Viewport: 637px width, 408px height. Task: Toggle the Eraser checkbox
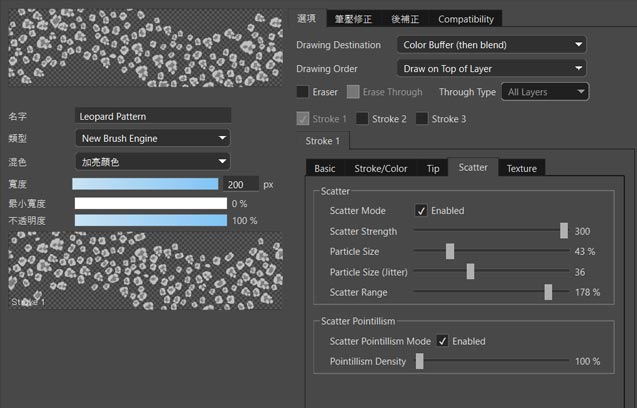point(303,92)
